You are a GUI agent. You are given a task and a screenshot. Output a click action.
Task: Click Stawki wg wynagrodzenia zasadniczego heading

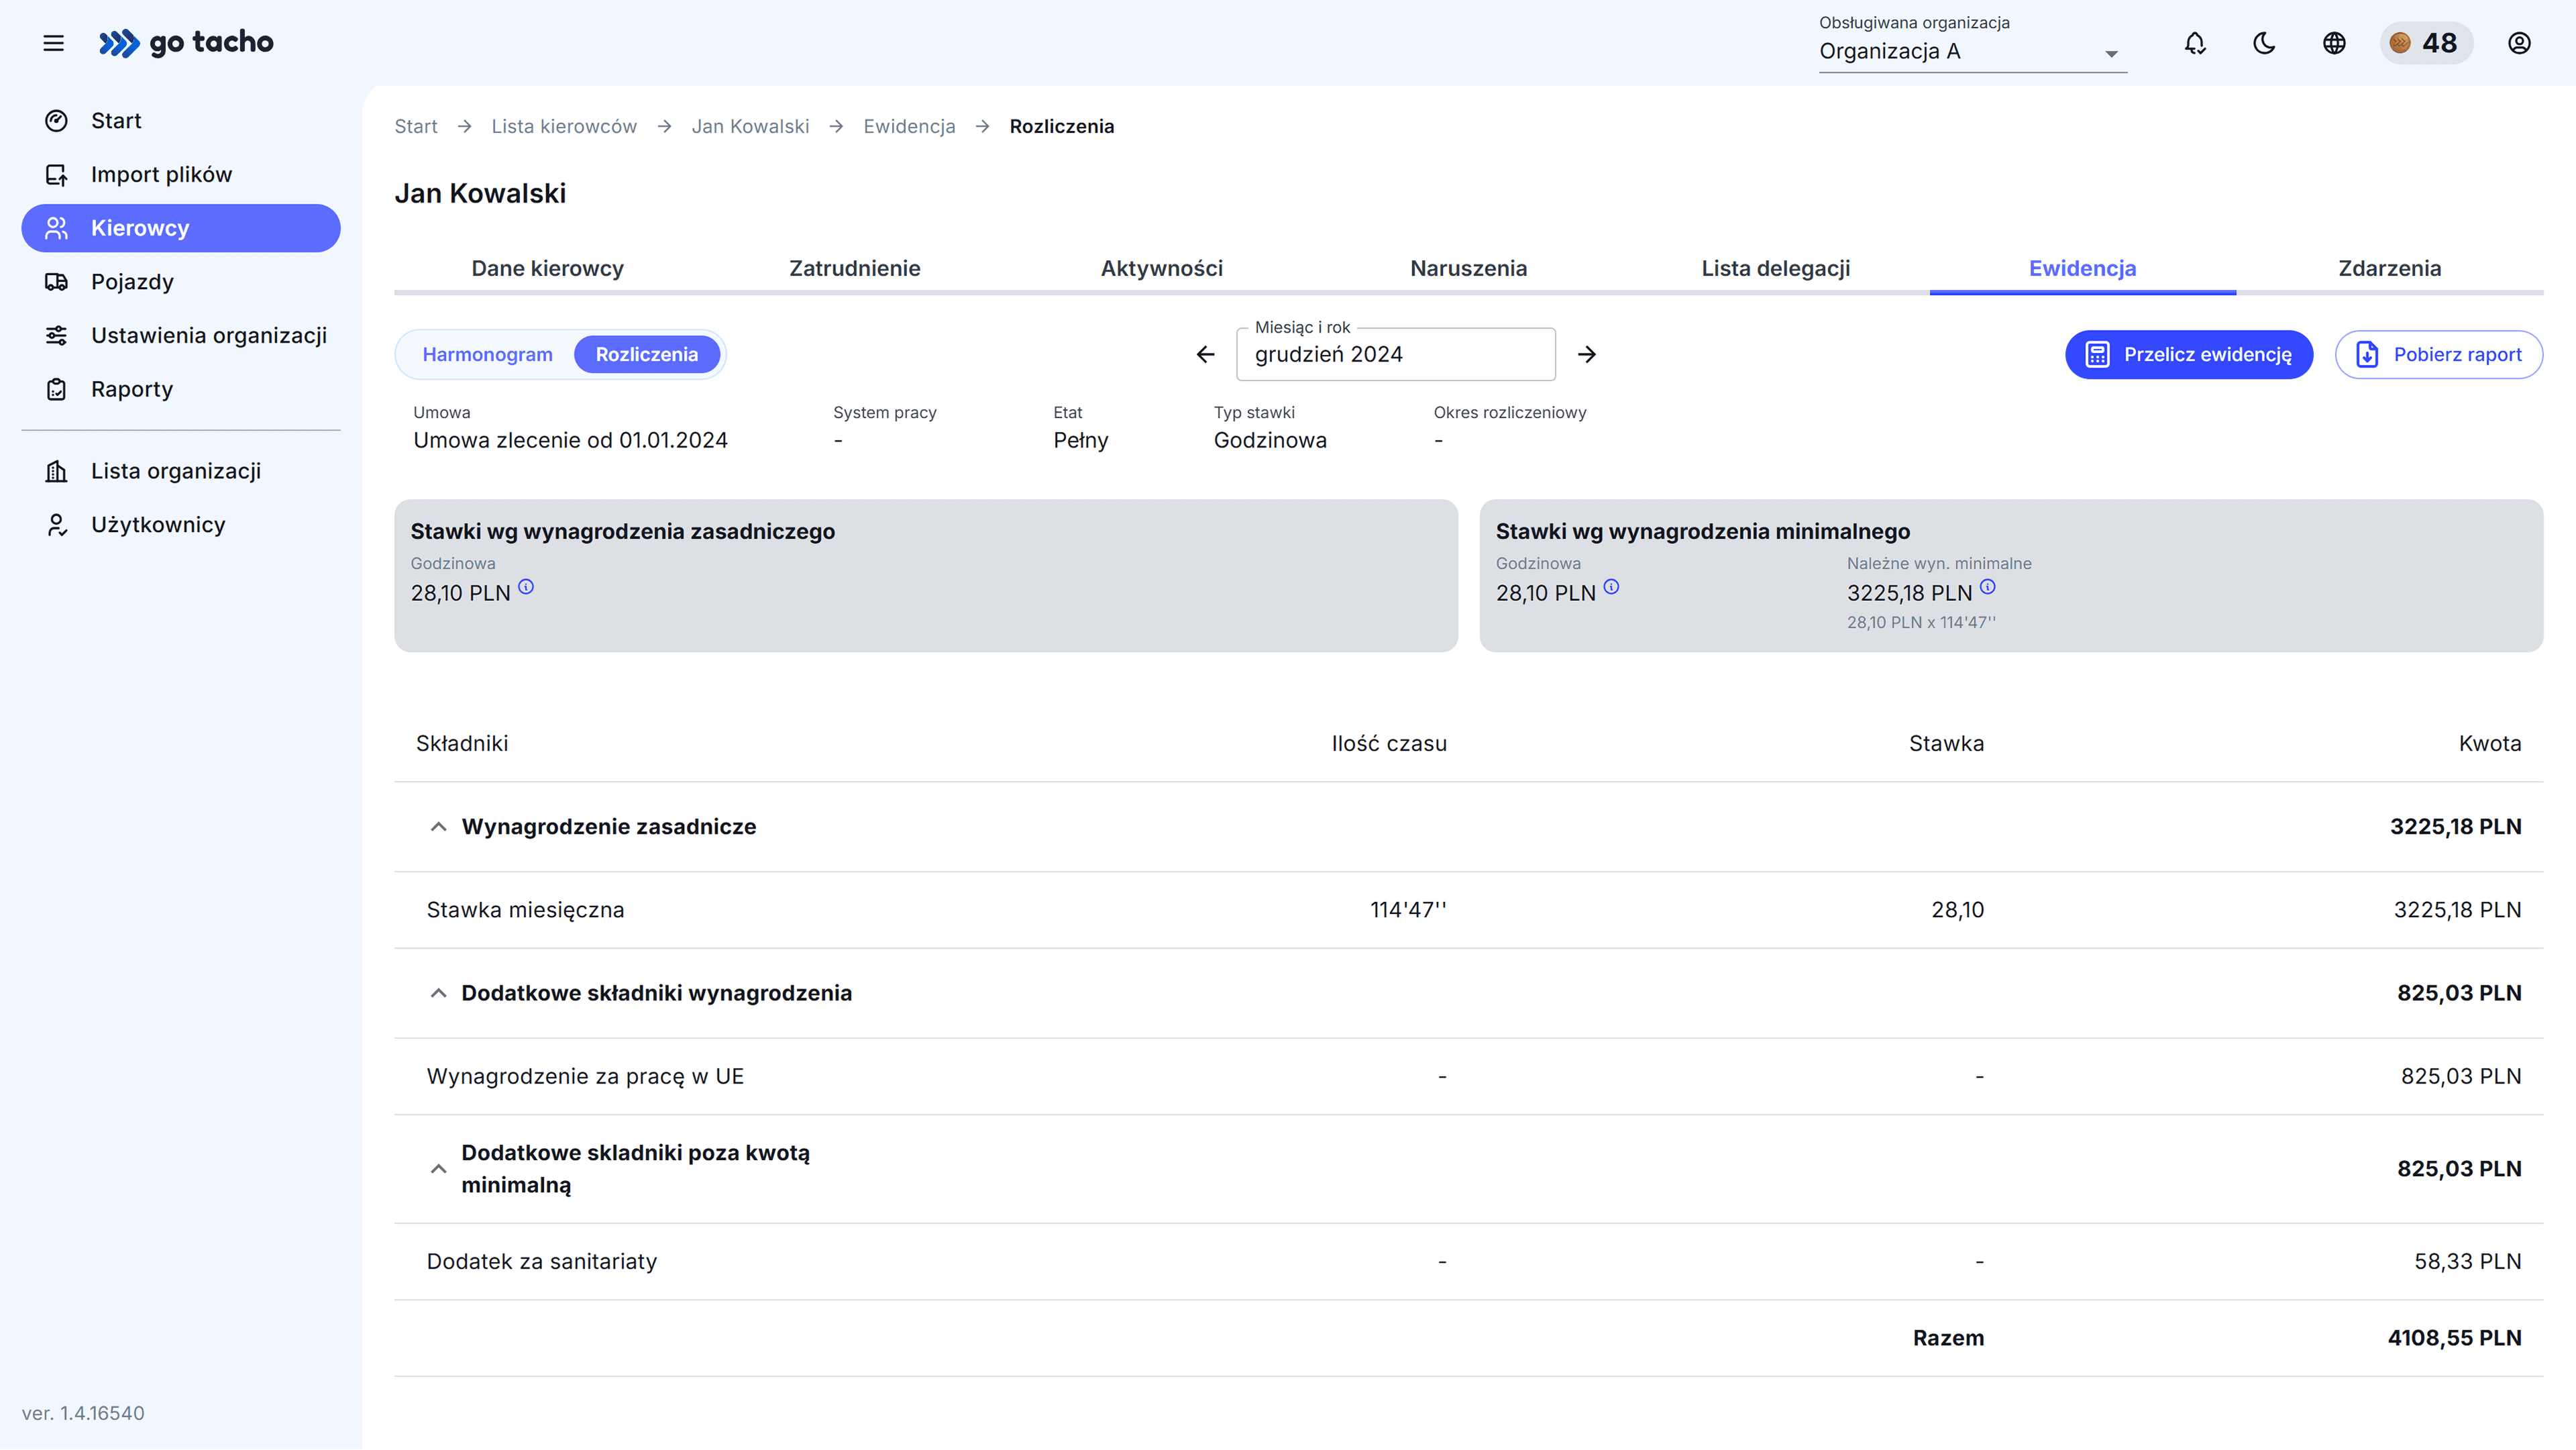click(622, 531)
